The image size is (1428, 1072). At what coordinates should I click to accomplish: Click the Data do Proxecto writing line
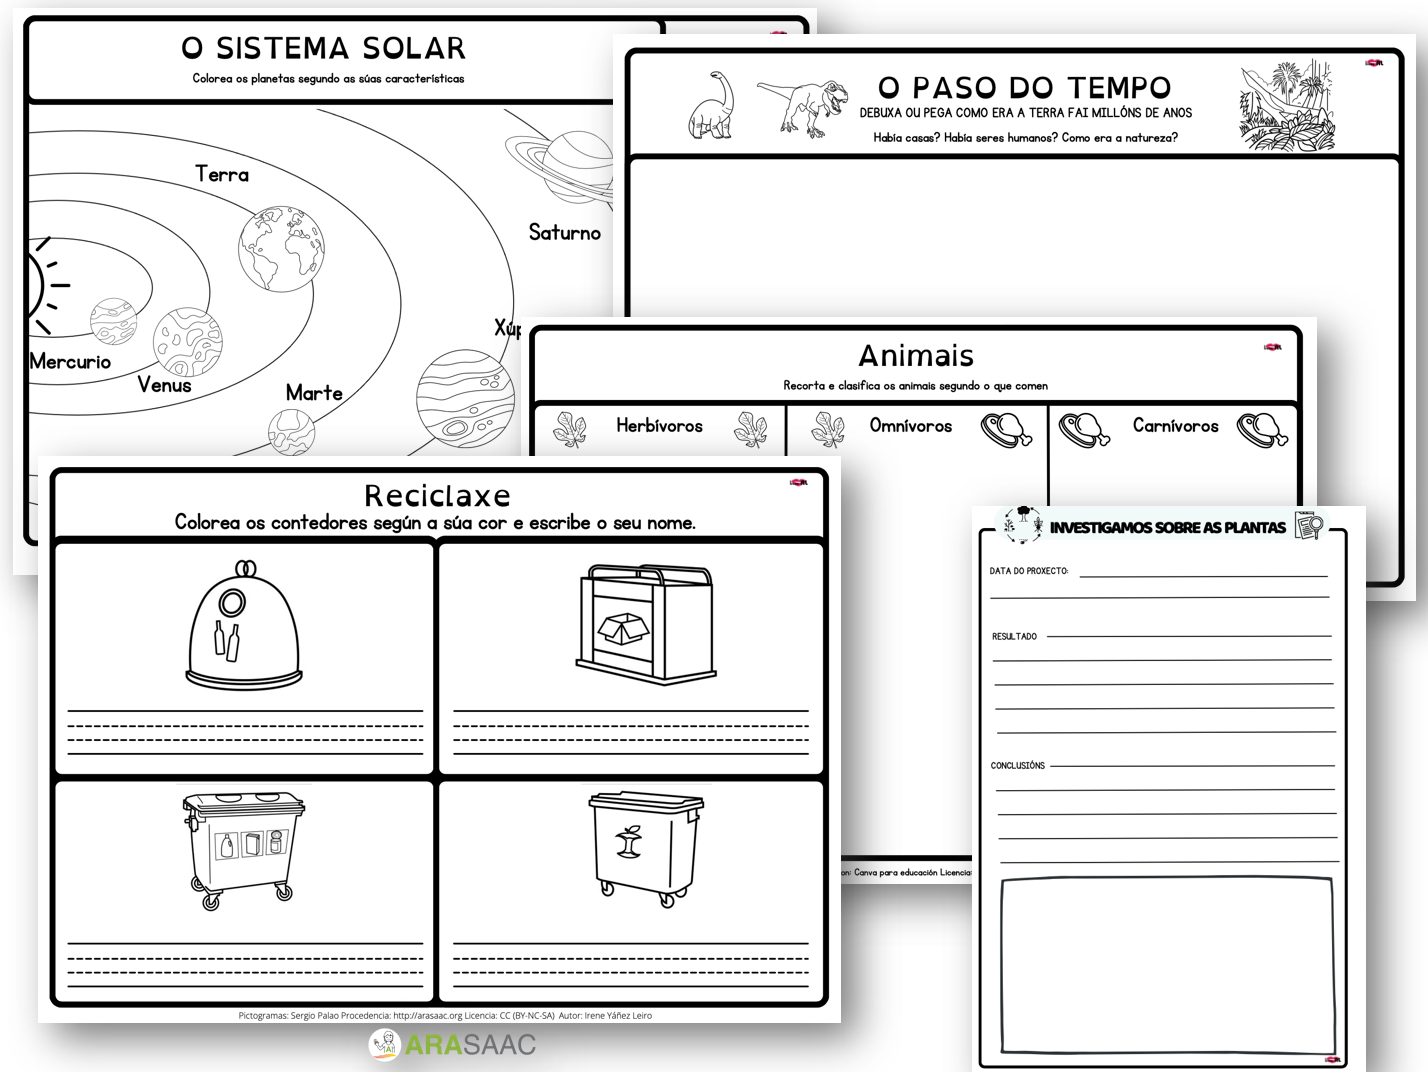(1202, 574)
